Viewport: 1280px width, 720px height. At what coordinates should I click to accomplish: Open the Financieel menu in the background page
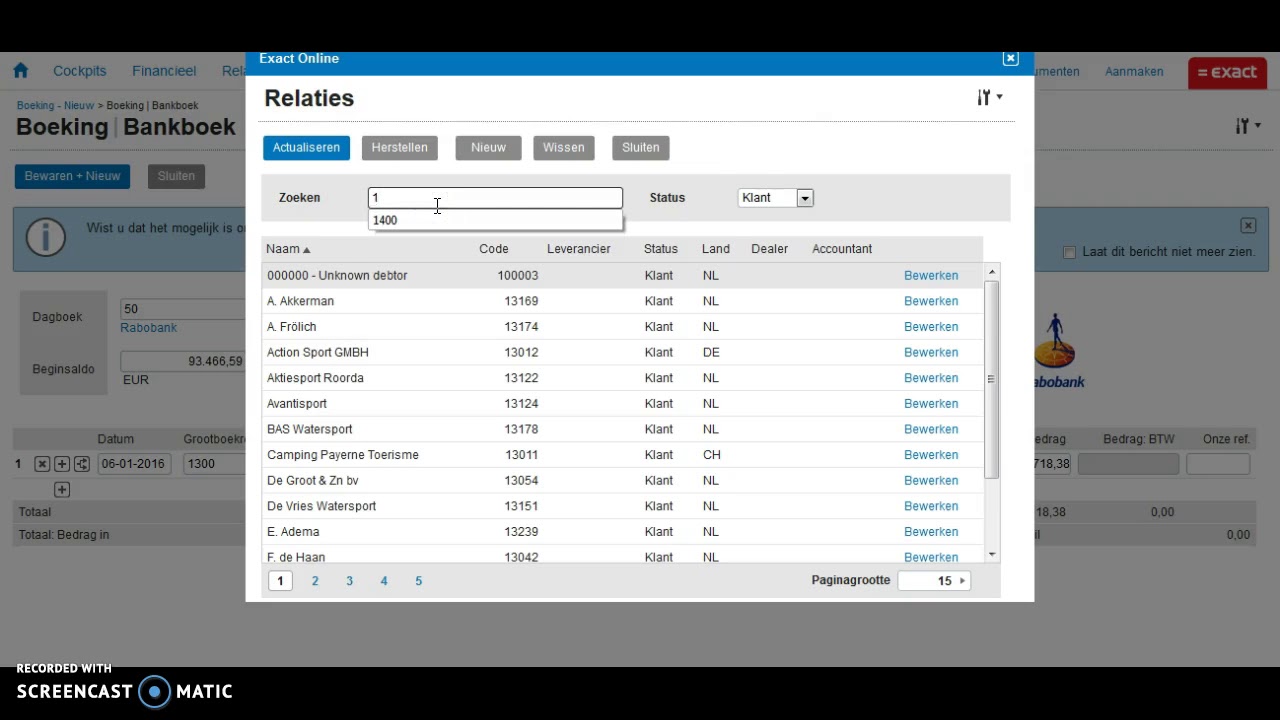tap(164, 71)
